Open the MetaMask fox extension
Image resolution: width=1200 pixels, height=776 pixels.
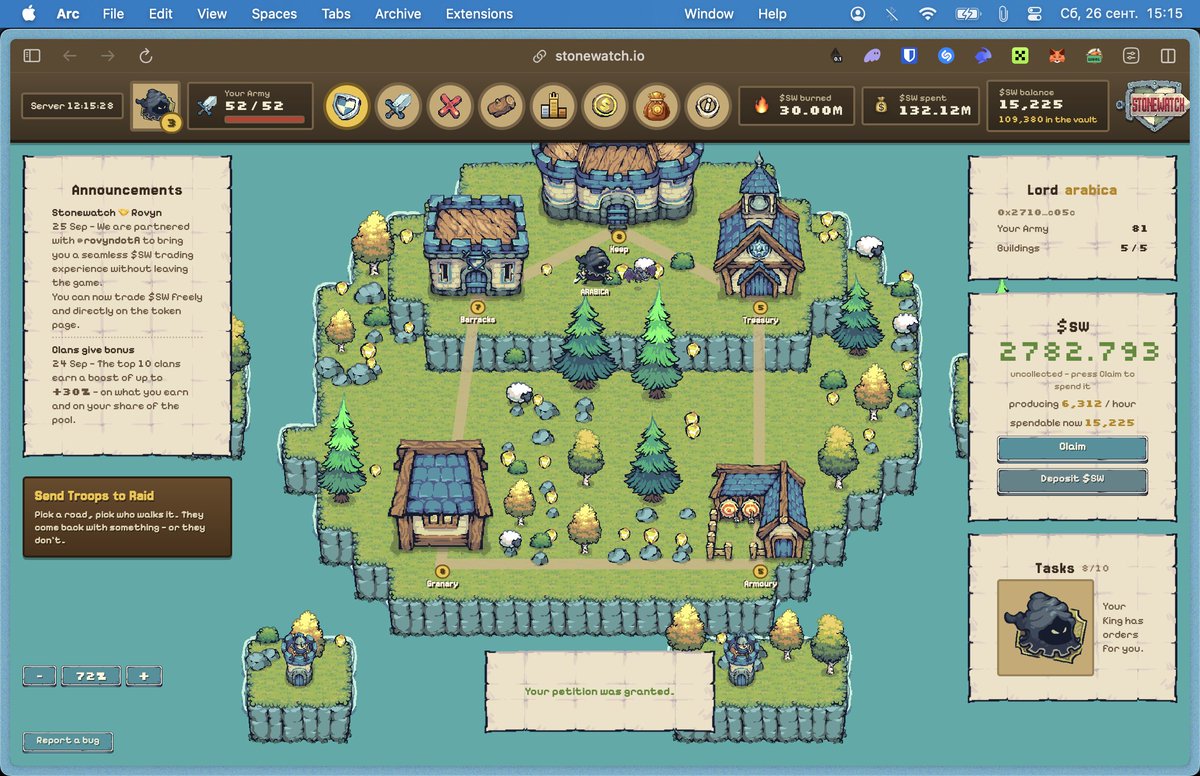click(x=1057, y=56)
